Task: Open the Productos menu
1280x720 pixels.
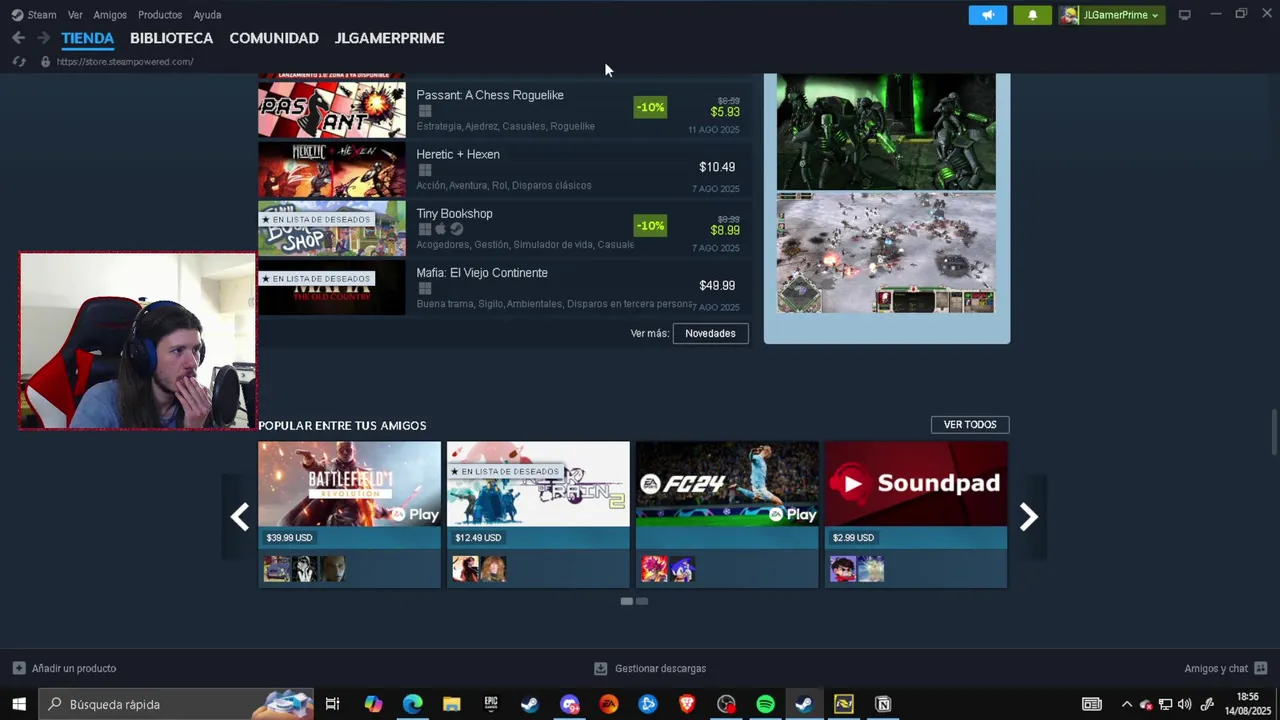Action: (160, 15)
